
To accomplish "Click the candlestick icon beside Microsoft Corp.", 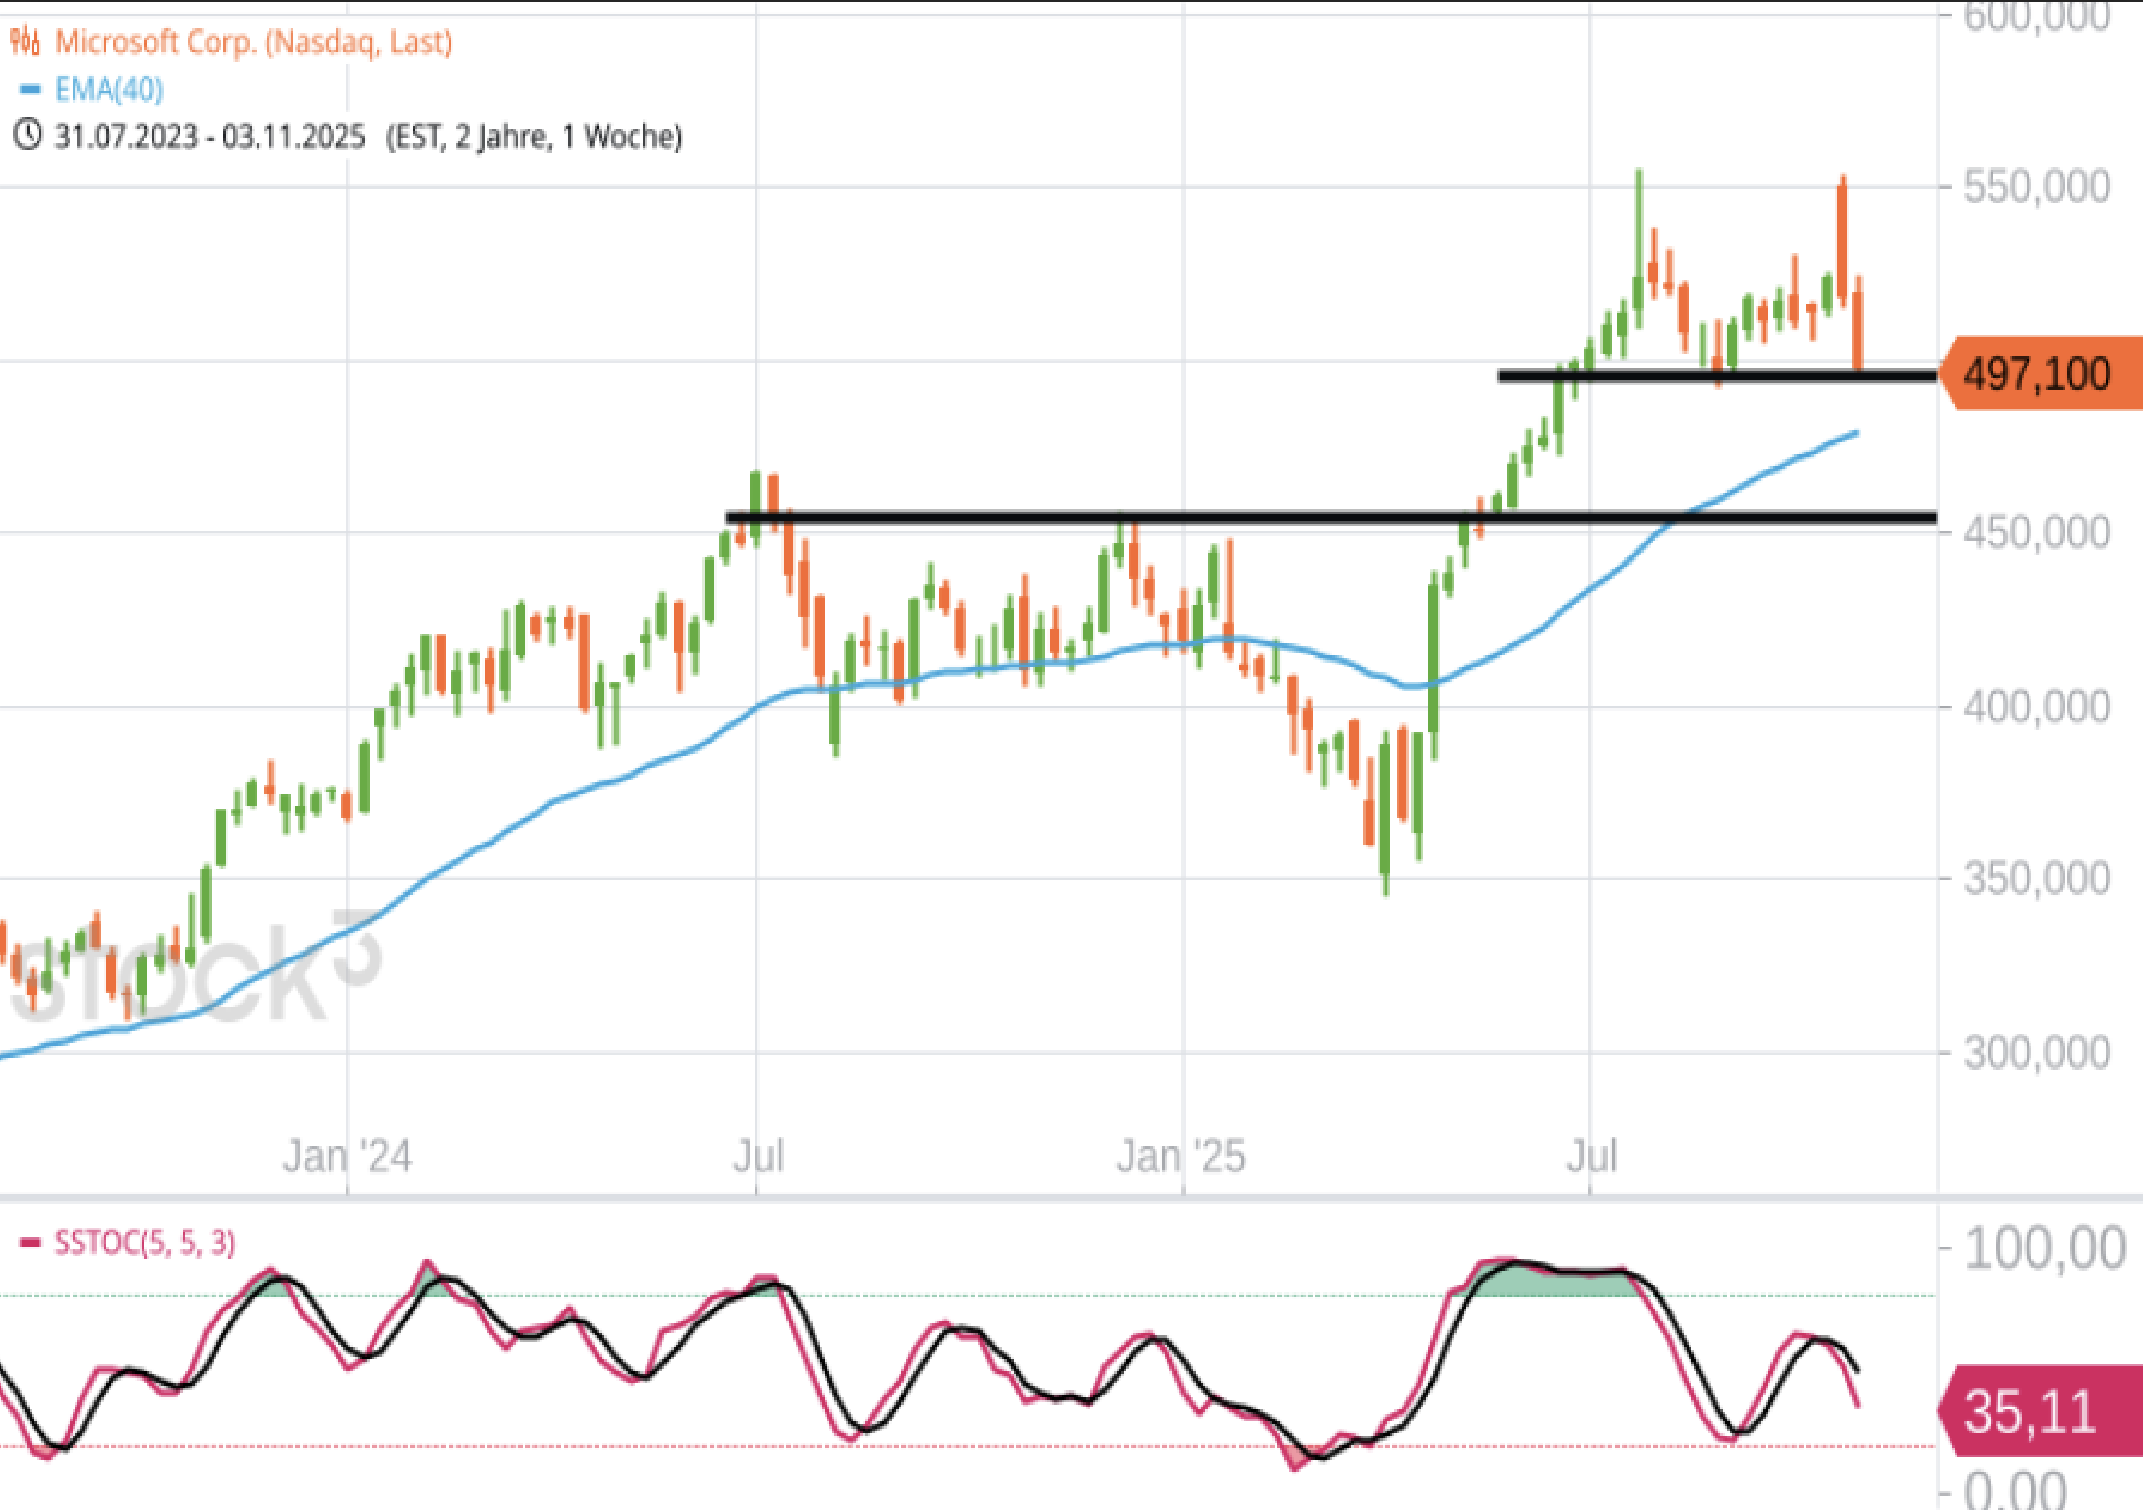I will [25, 42].
